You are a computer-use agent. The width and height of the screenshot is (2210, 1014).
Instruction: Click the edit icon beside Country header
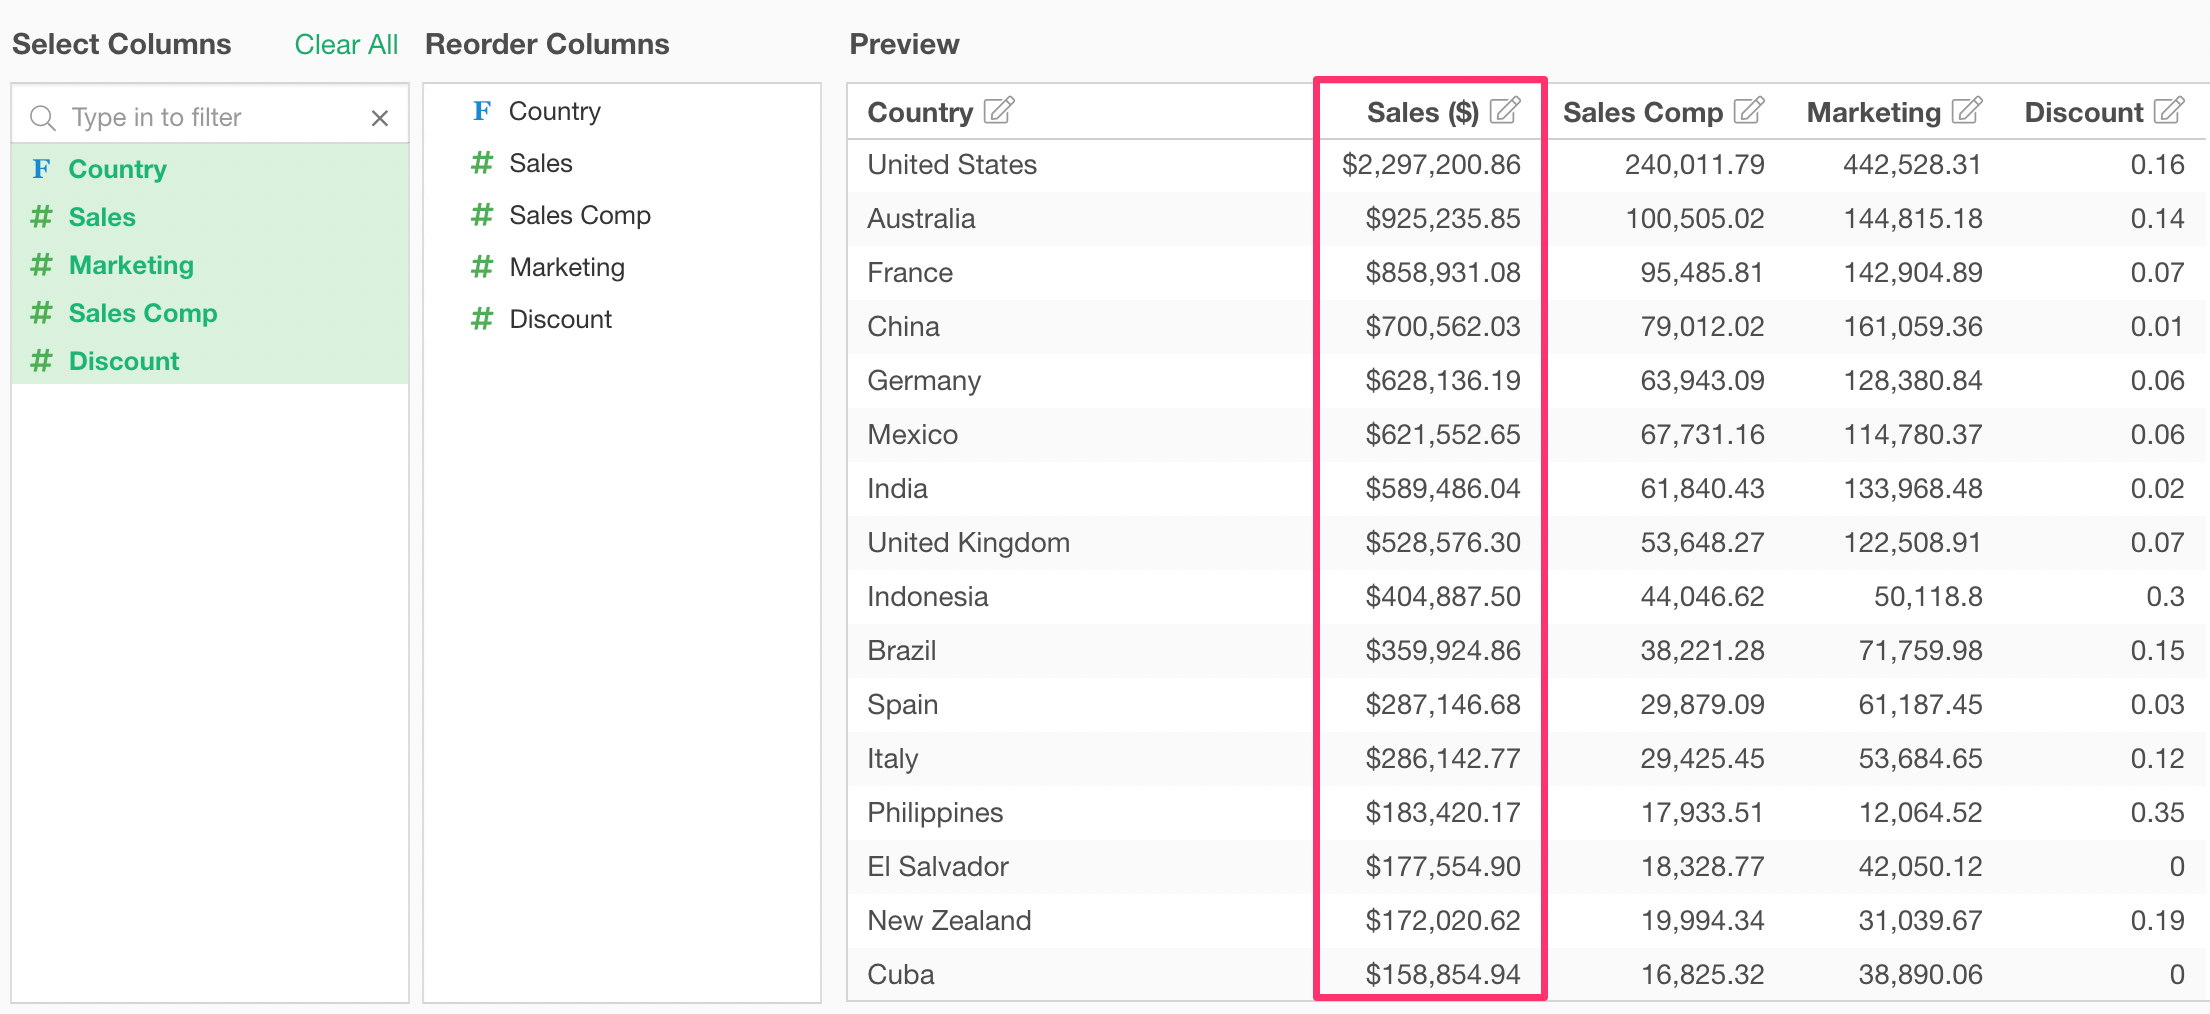(999, 110)
